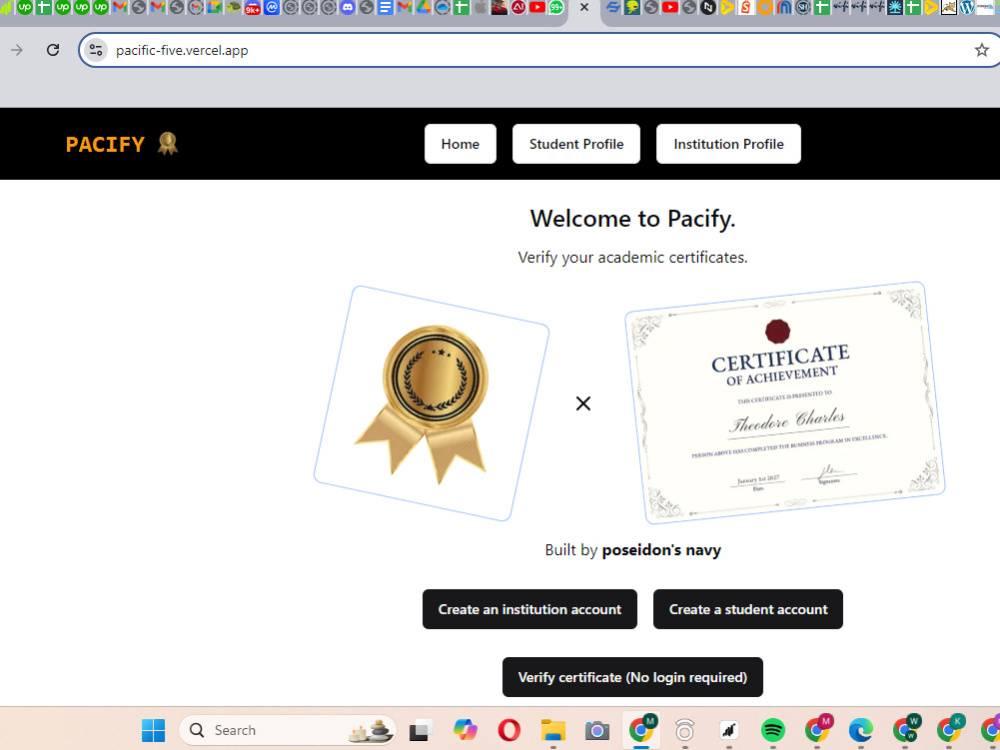Bookmark this page with the star icon
Screen dimensions: 1000x750
pos(982,50)
